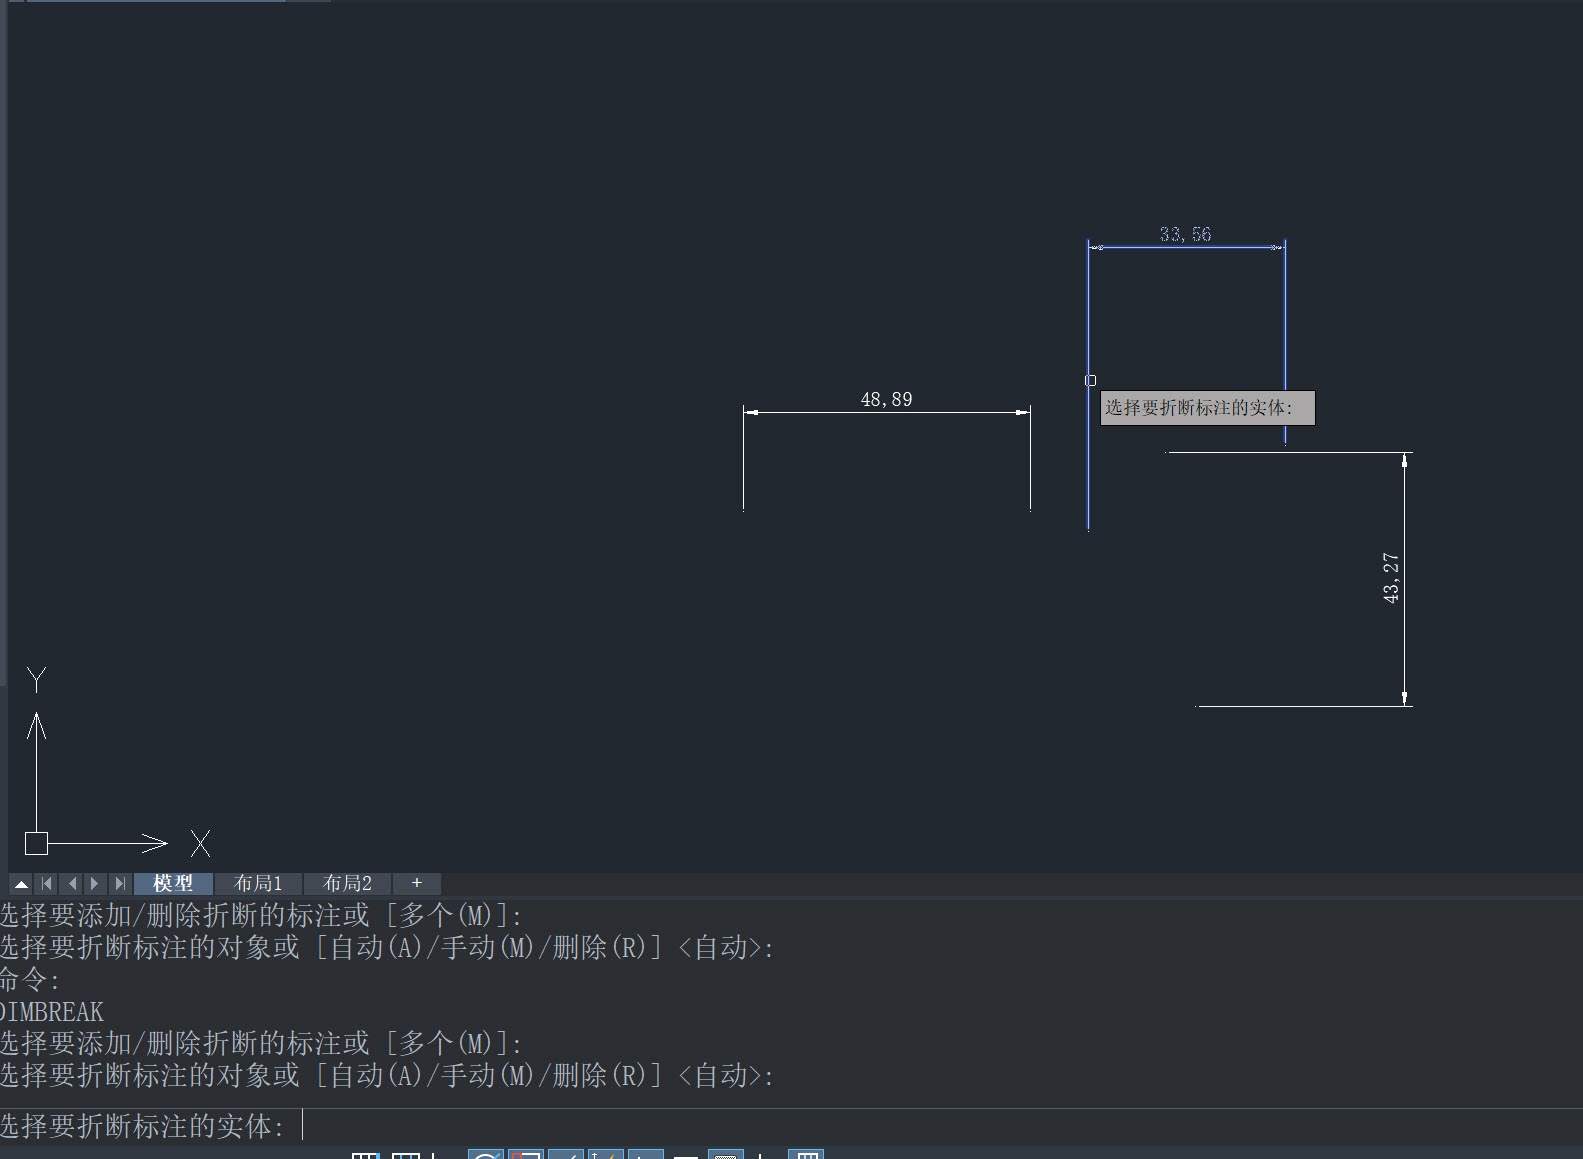Click the 选择要折断标注的实体 tooltip
Image resolution: width=1583 pixels, height=1159 pixels.
coord(1207,408)
